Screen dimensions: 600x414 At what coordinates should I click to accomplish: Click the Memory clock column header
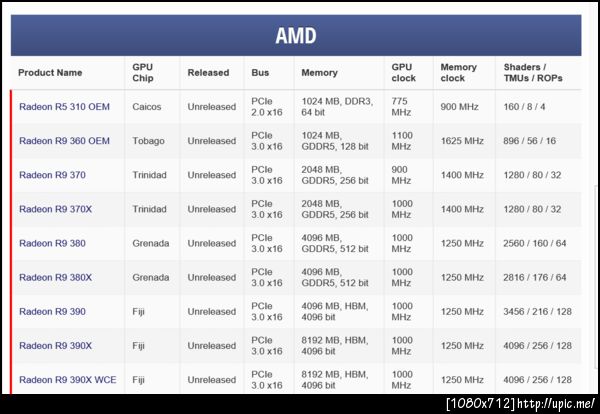(x=459, y=73)
